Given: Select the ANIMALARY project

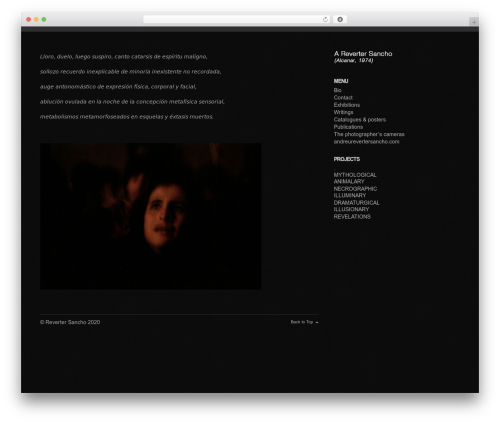Looking at the screenshot, I should point(349,182).
